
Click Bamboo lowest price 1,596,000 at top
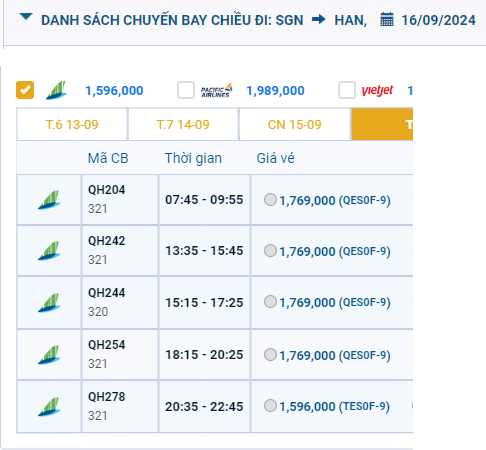click(x=114, y=91)
